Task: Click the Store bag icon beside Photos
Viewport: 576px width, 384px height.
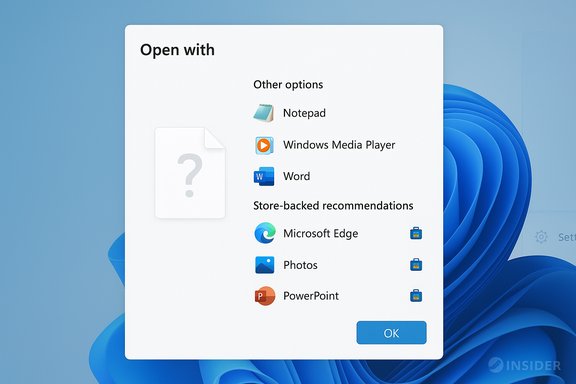Action: [x=416, y=265]
